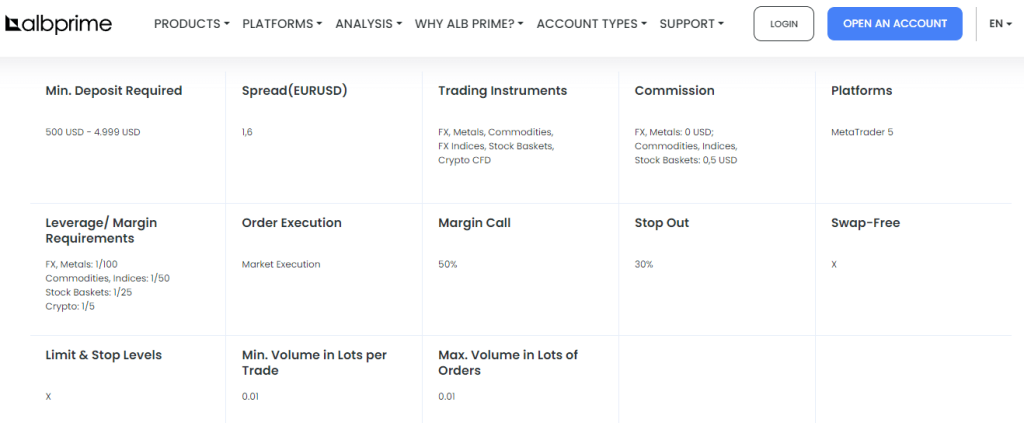
Task: Click OPEN AN ACCOUNT button
Action: pos(895,24)
